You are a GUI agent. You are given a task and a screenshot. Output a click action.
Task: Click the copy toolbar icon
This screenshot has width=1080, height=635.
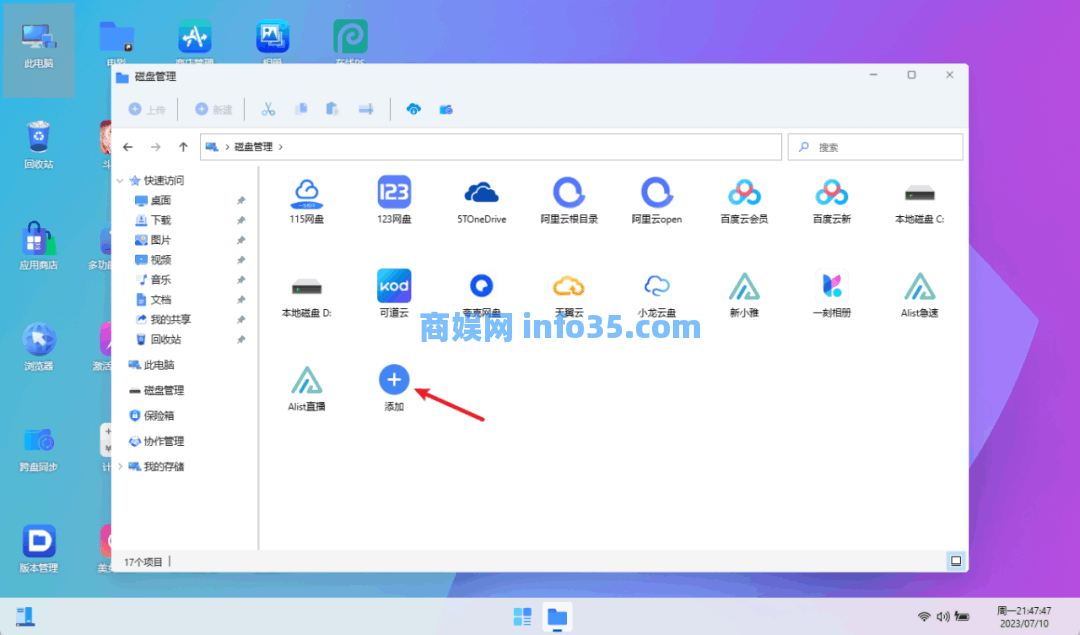pos(301,110)
